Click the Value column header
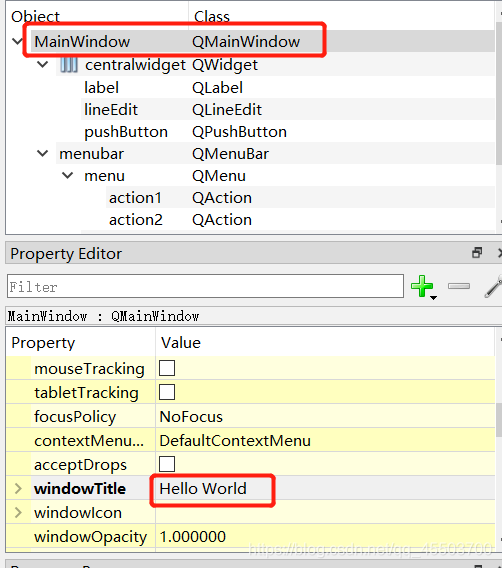The width and height of the screenshot is (502, 568). pyautogui.click(x=180, y=343)
